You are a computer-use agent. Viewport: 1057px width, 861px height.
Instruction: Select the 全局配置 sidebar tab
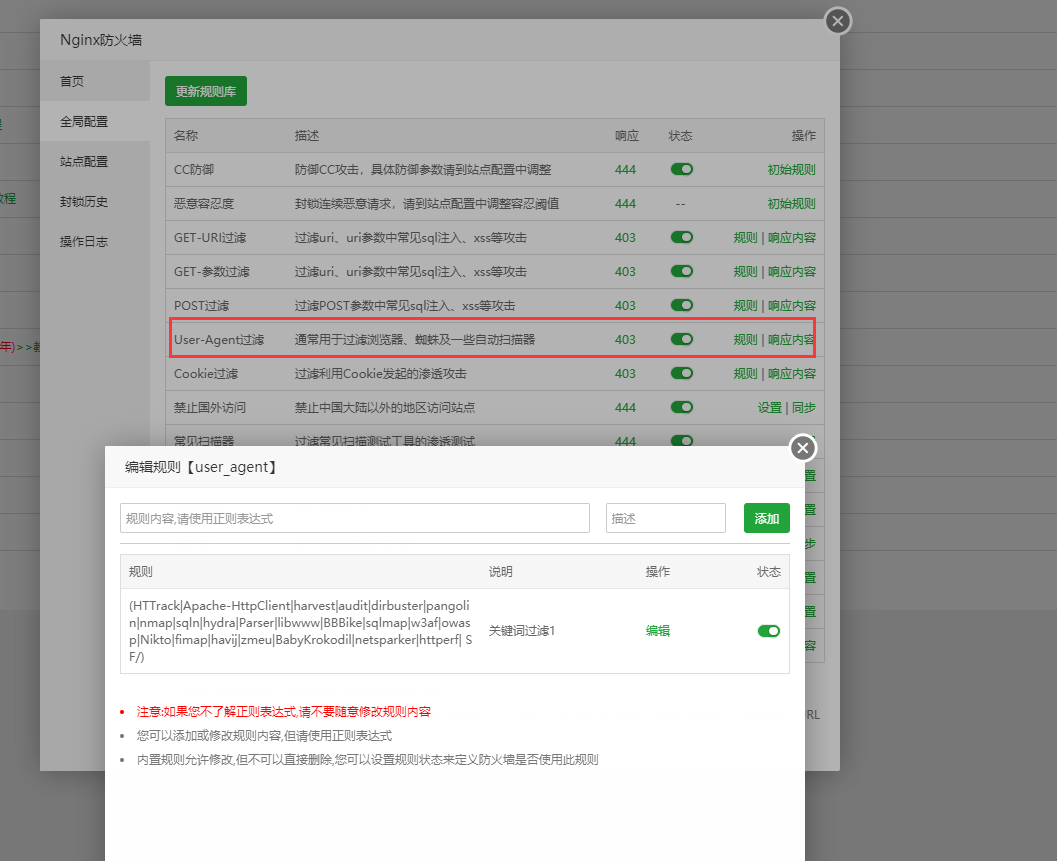(x=95, y=121)
